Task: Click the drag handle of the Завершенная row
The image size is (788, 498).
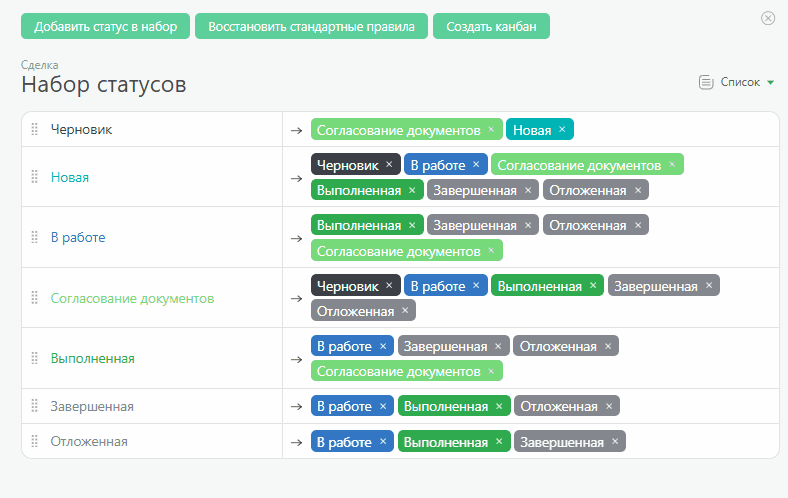Action: coord(35,406)
